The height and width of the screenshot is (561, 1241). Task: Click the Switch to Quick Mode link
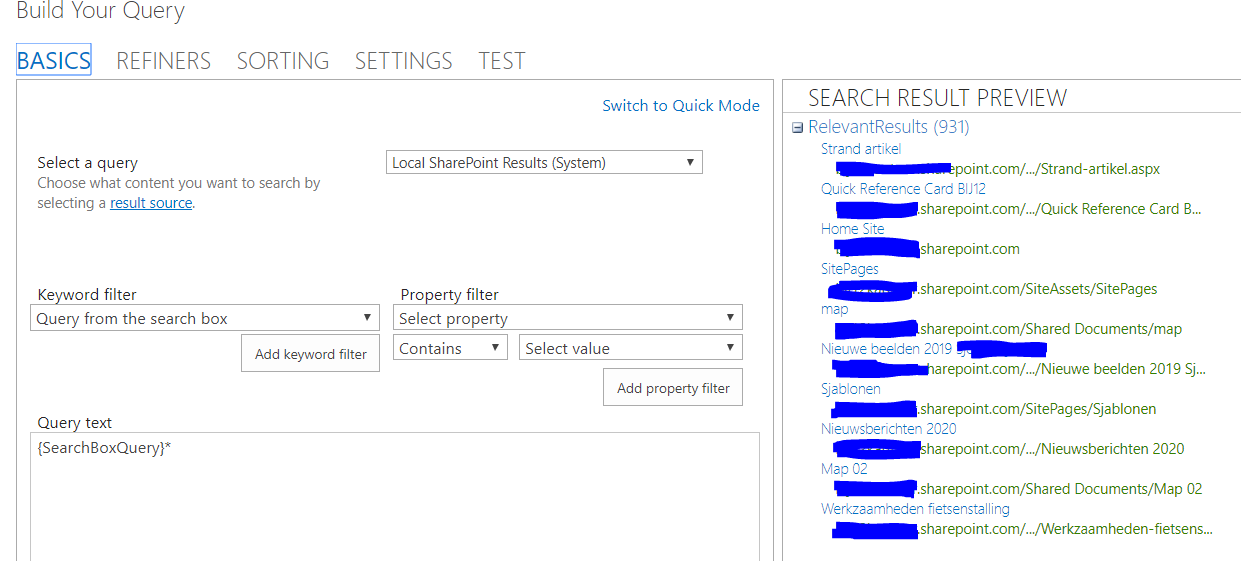tap(681, 106)
